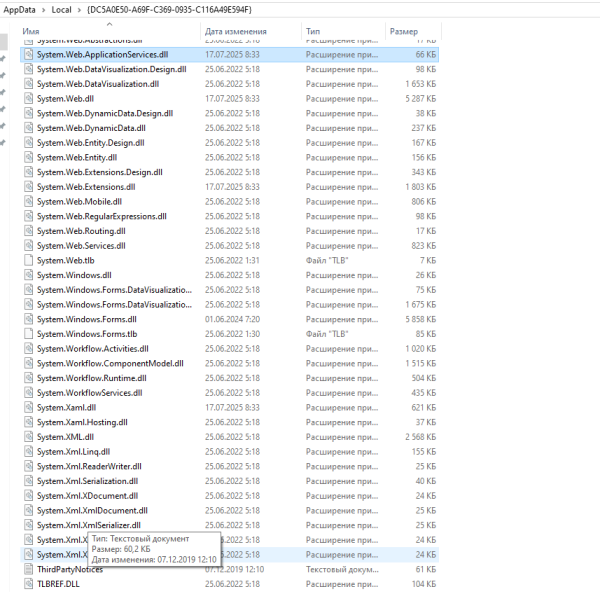
Task: Open dropdown chevron after AppData breadcrumb
Action: click(x=43, y=10)
